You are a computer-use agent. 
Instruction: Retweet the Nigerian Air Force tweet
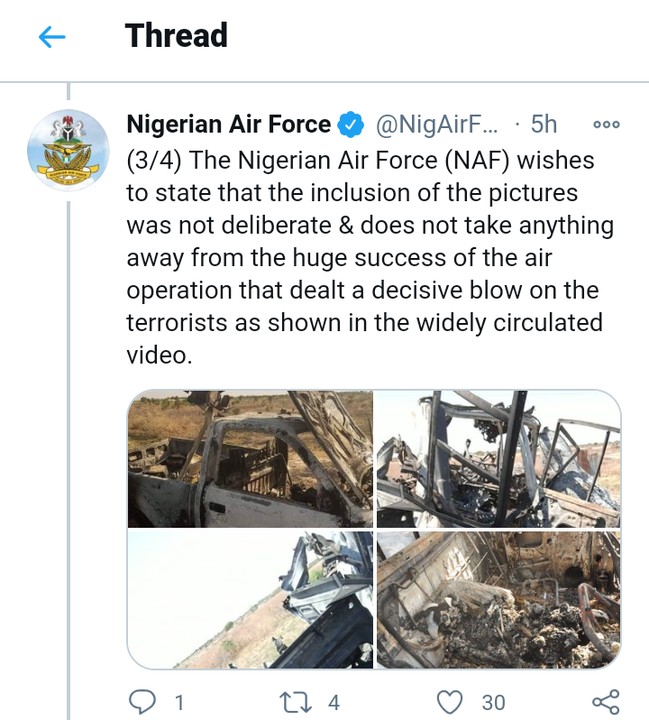point(294,701)
